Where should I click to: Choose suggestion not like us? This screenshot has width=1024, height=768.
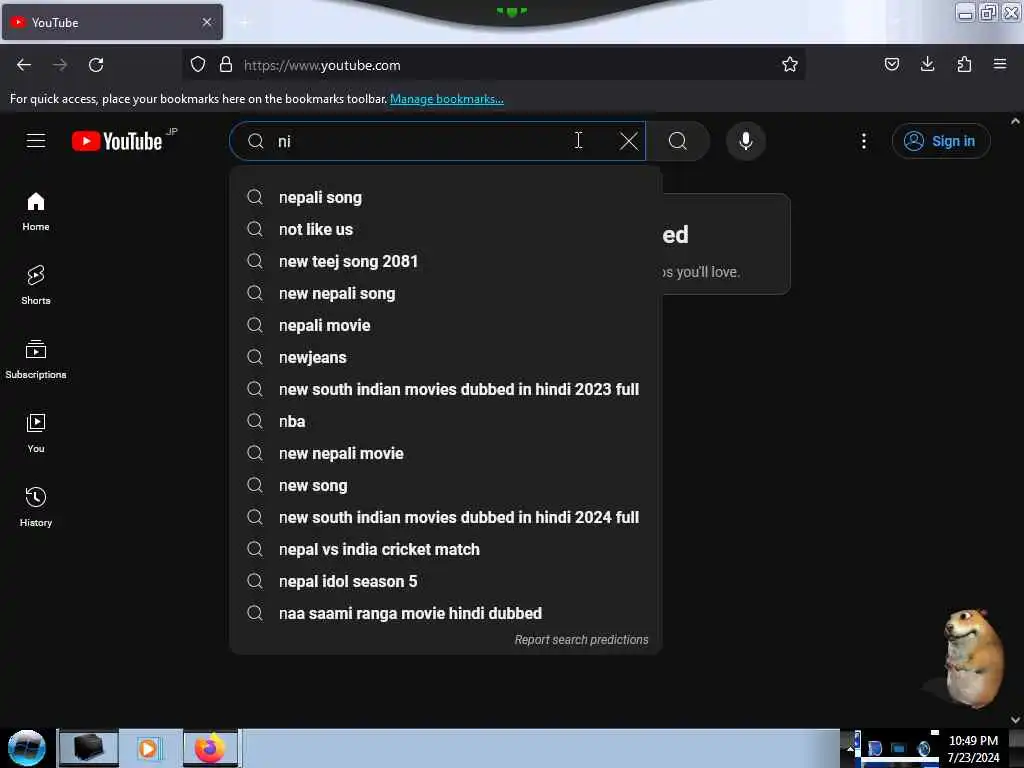pos(445,229)
